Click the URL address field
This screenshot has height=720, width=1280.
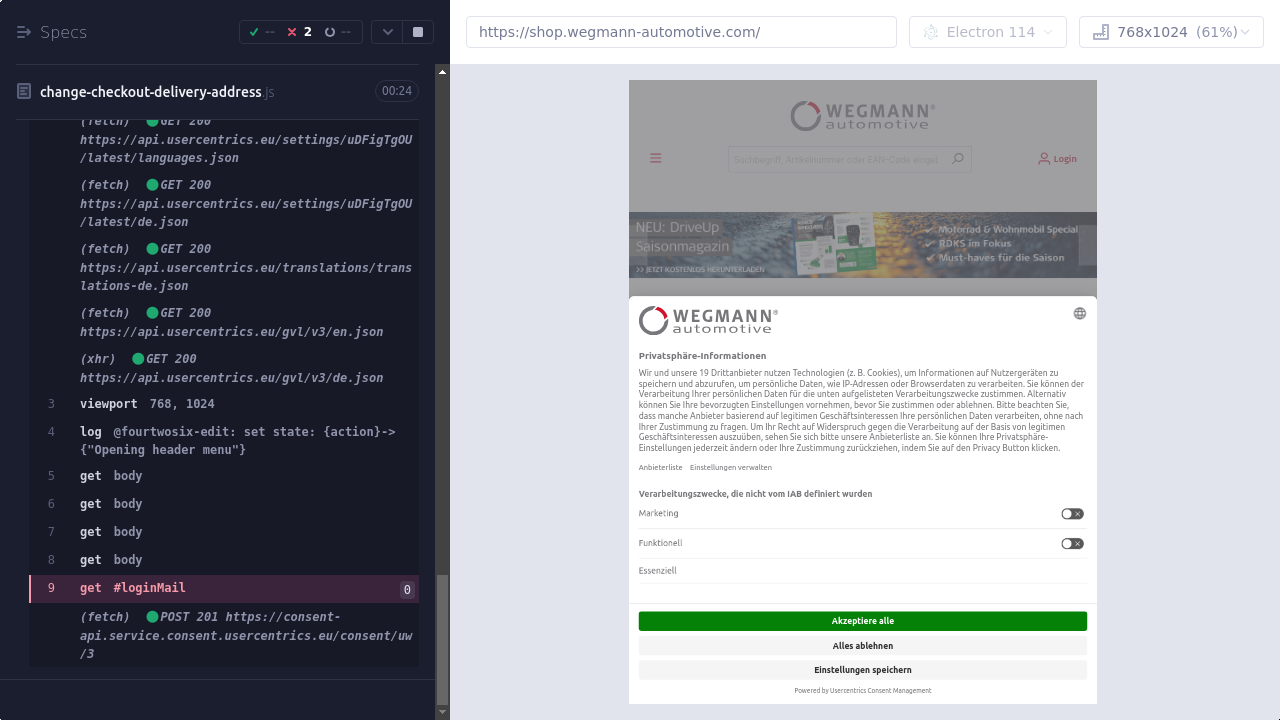pos(681,32)
